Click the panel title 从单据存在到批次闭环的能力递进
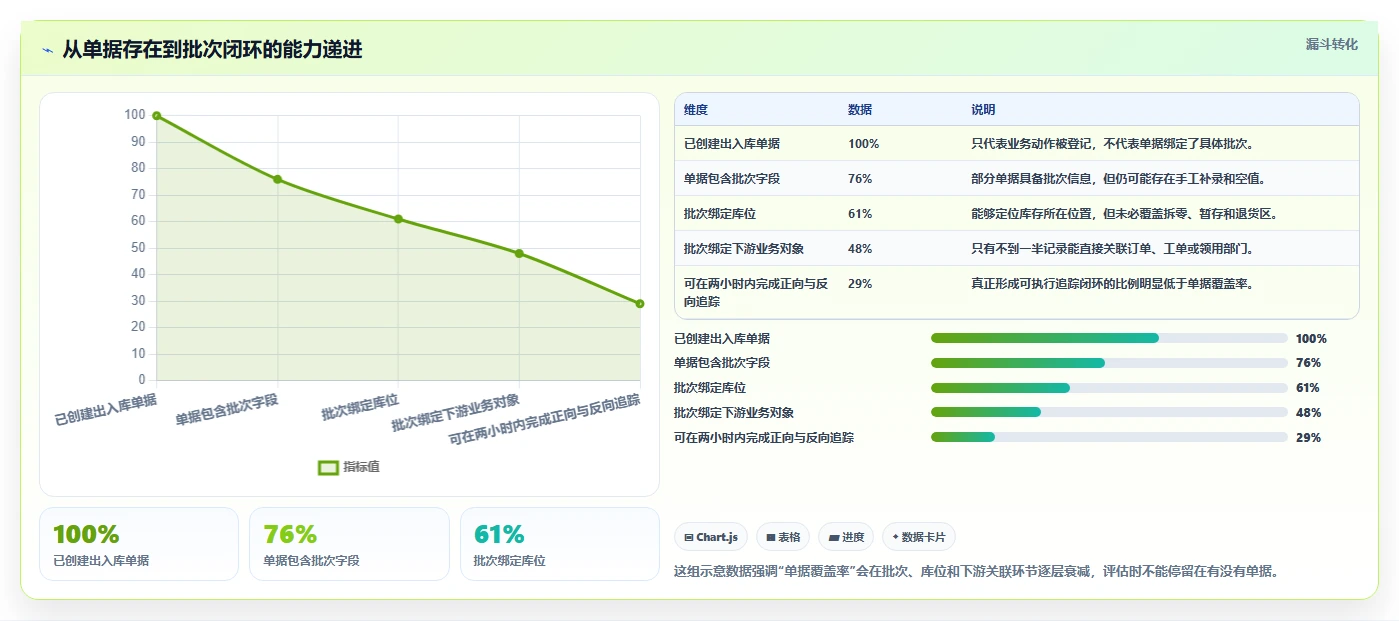This screenshot has width=1399, height=621. (x=212, y=50)
